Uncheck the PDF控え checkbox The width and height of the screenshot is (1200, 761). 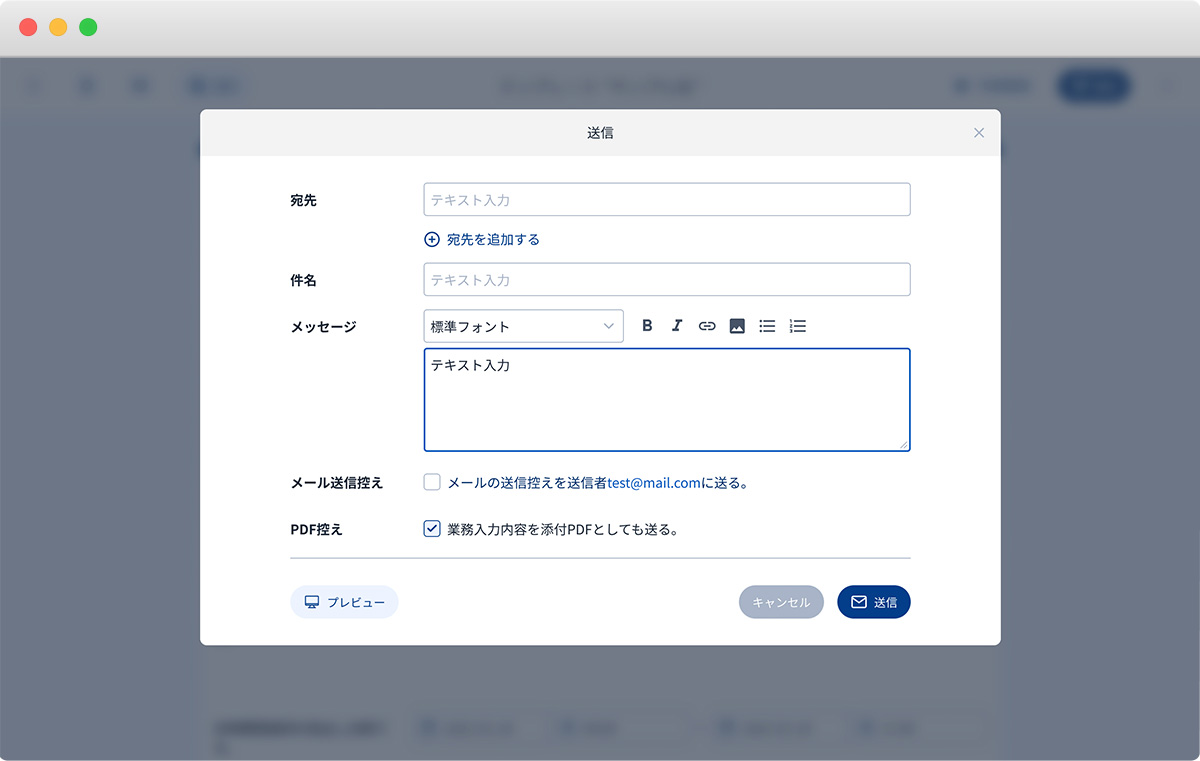coord(432,529)
